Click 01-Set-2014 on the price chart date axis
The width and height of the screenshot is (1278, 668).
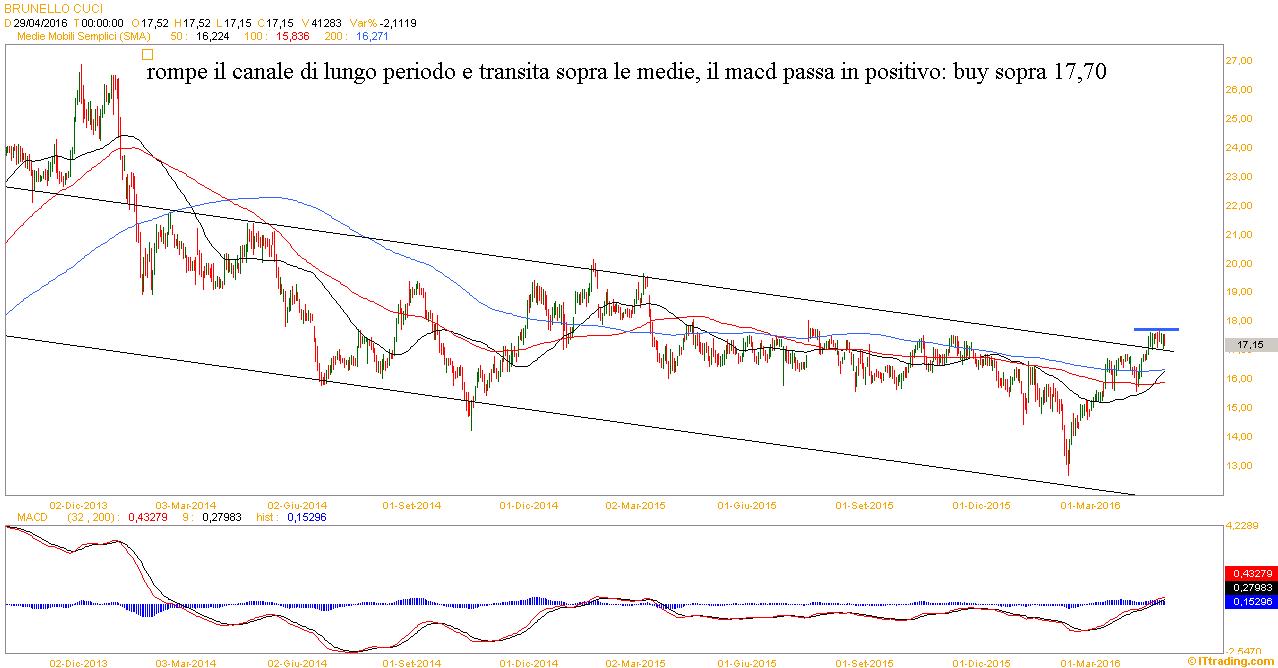(411, 505)
